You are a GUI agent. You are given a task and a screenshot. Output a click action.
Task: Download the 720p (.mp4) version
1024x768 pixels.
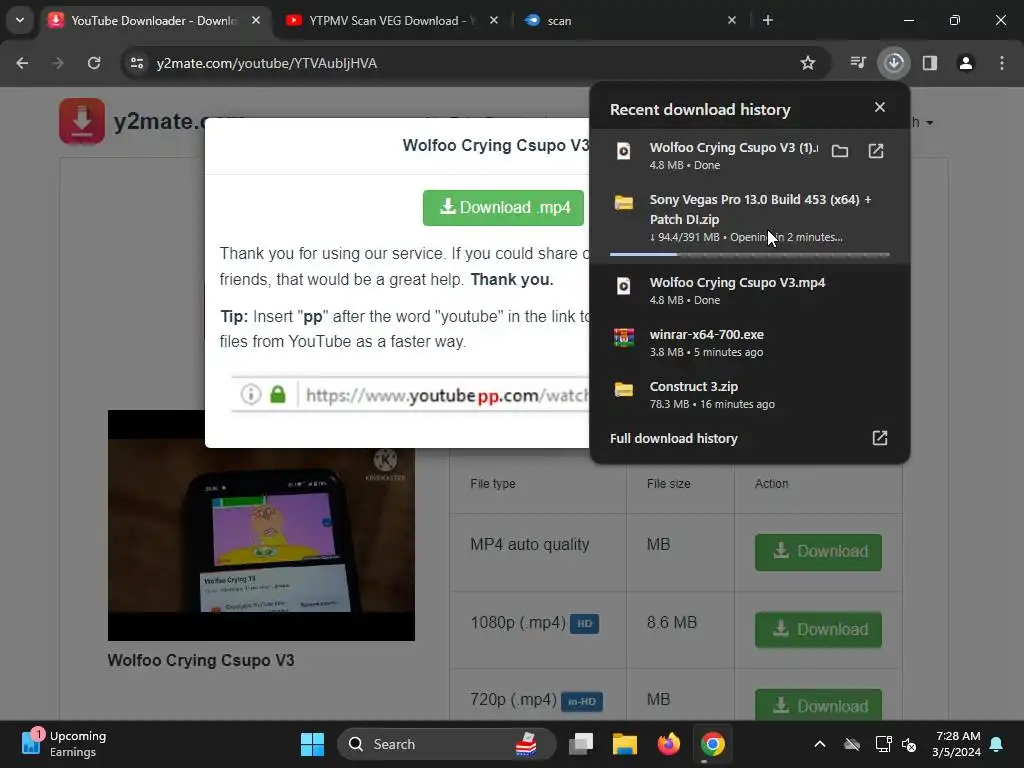(x=818, y=705)
